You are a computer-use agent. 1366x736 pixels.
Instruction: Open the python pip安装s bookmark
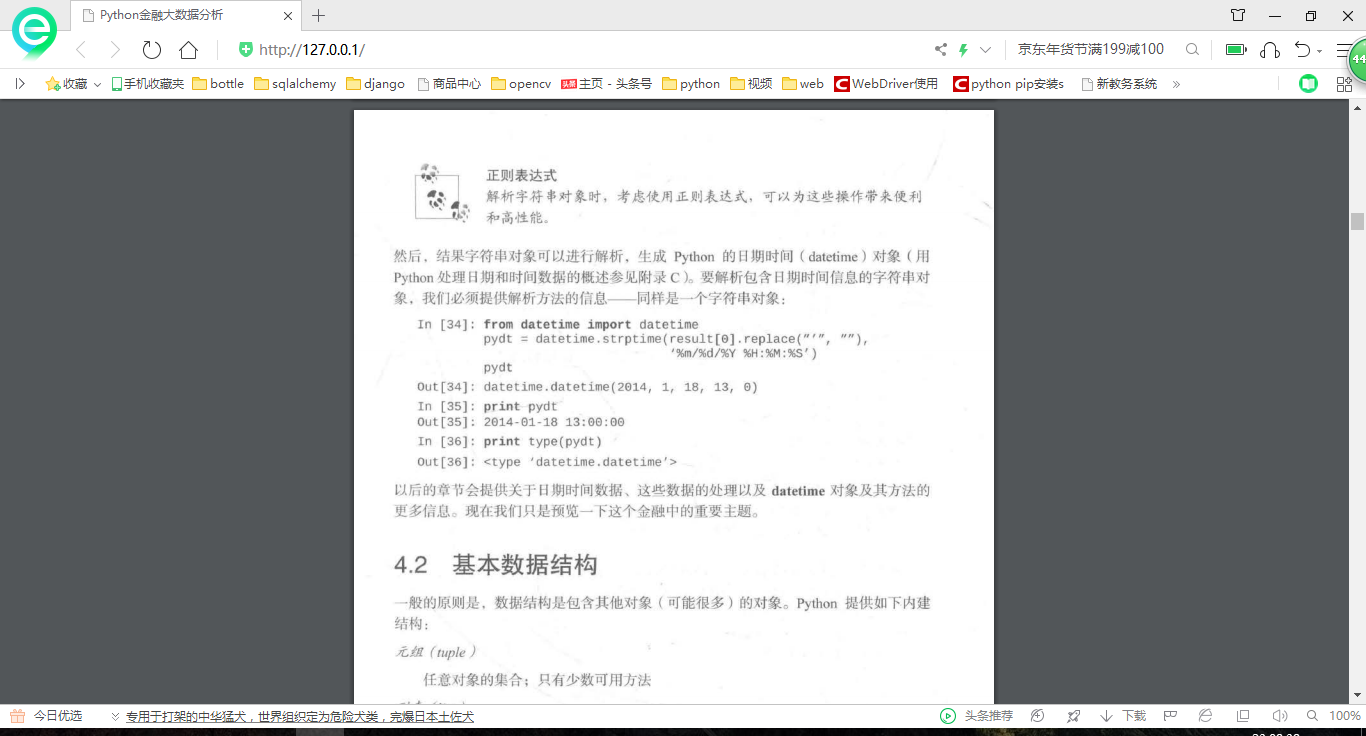tap(1008, 84)
